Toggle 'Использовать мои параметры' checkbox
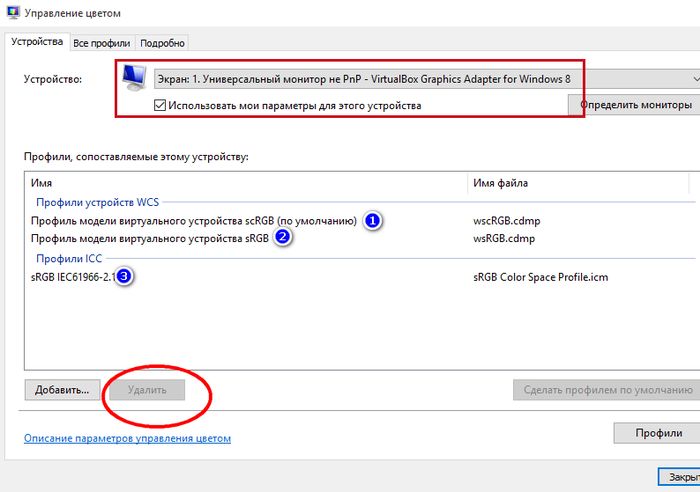700x492 pixels. coord(160,105)
